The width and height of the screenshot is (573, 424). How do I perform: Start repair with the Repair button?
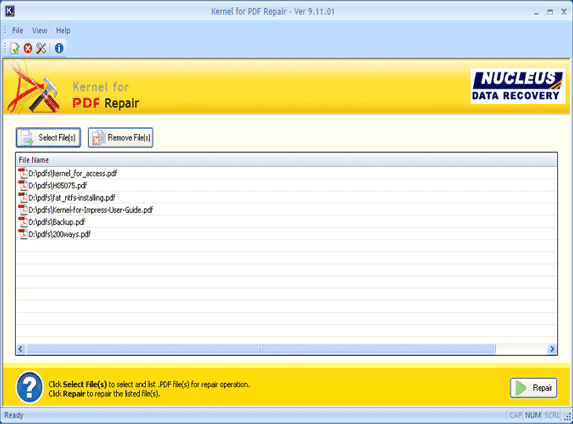534,388
